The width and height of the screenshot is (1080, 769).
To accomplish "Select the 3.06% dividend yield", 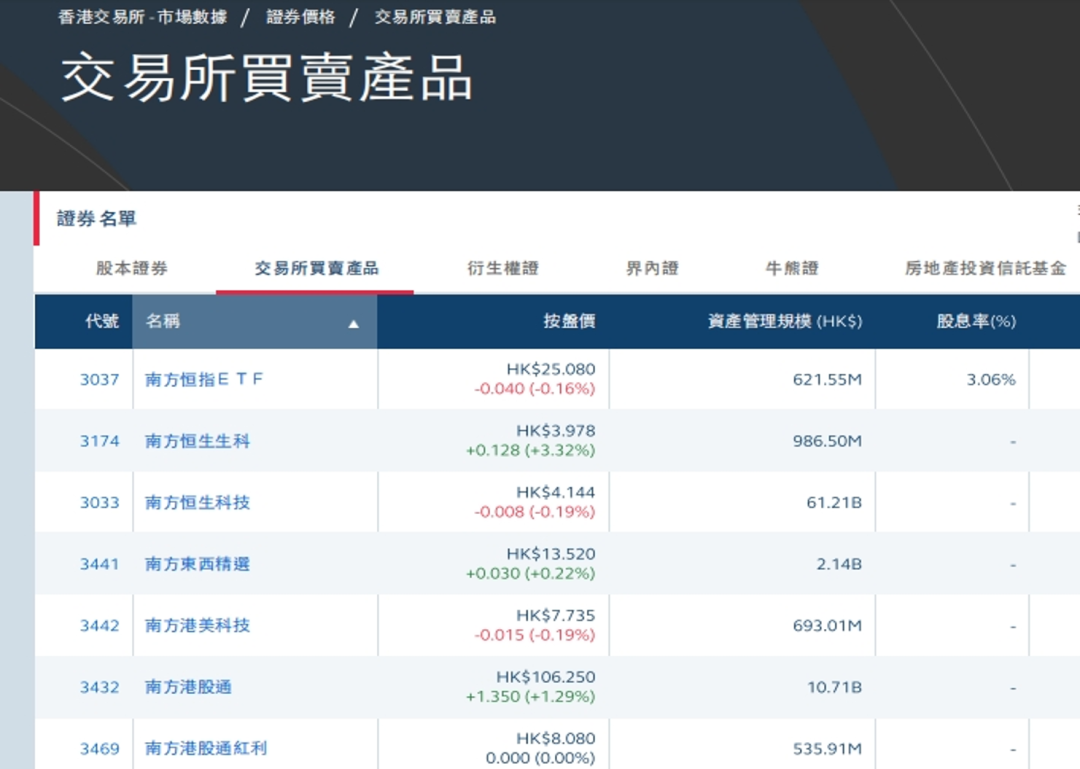I will tap(990, 379).
